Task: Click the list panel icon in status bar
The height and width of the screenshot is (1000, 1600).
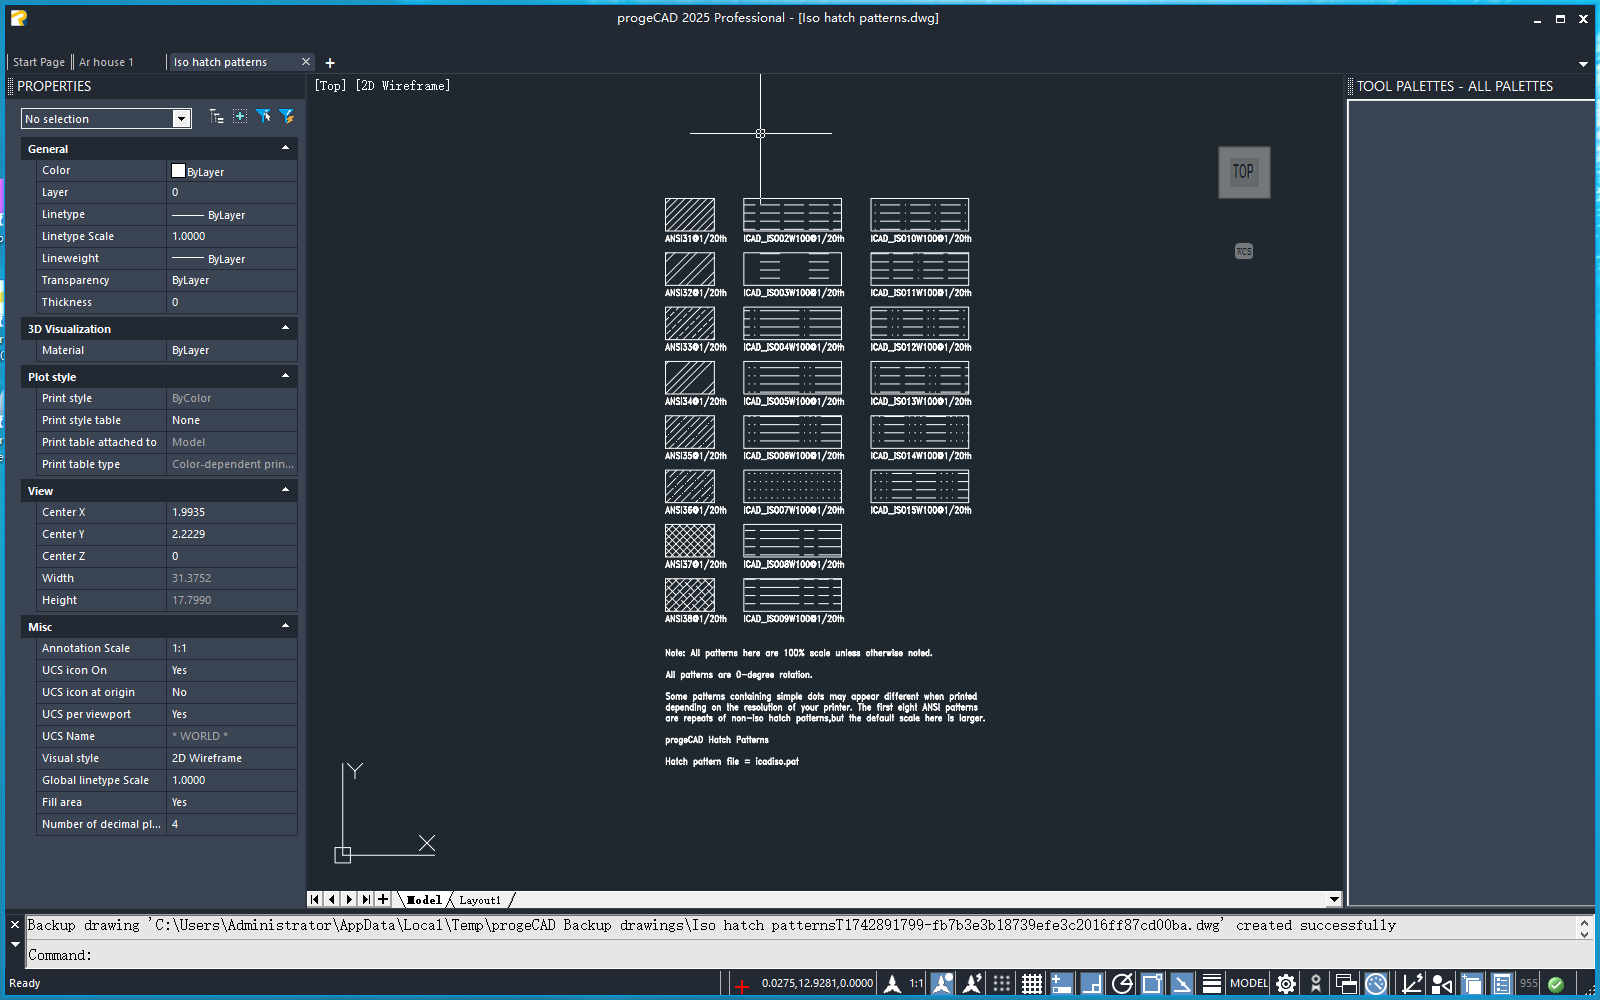Action: tap(1502, 984)
